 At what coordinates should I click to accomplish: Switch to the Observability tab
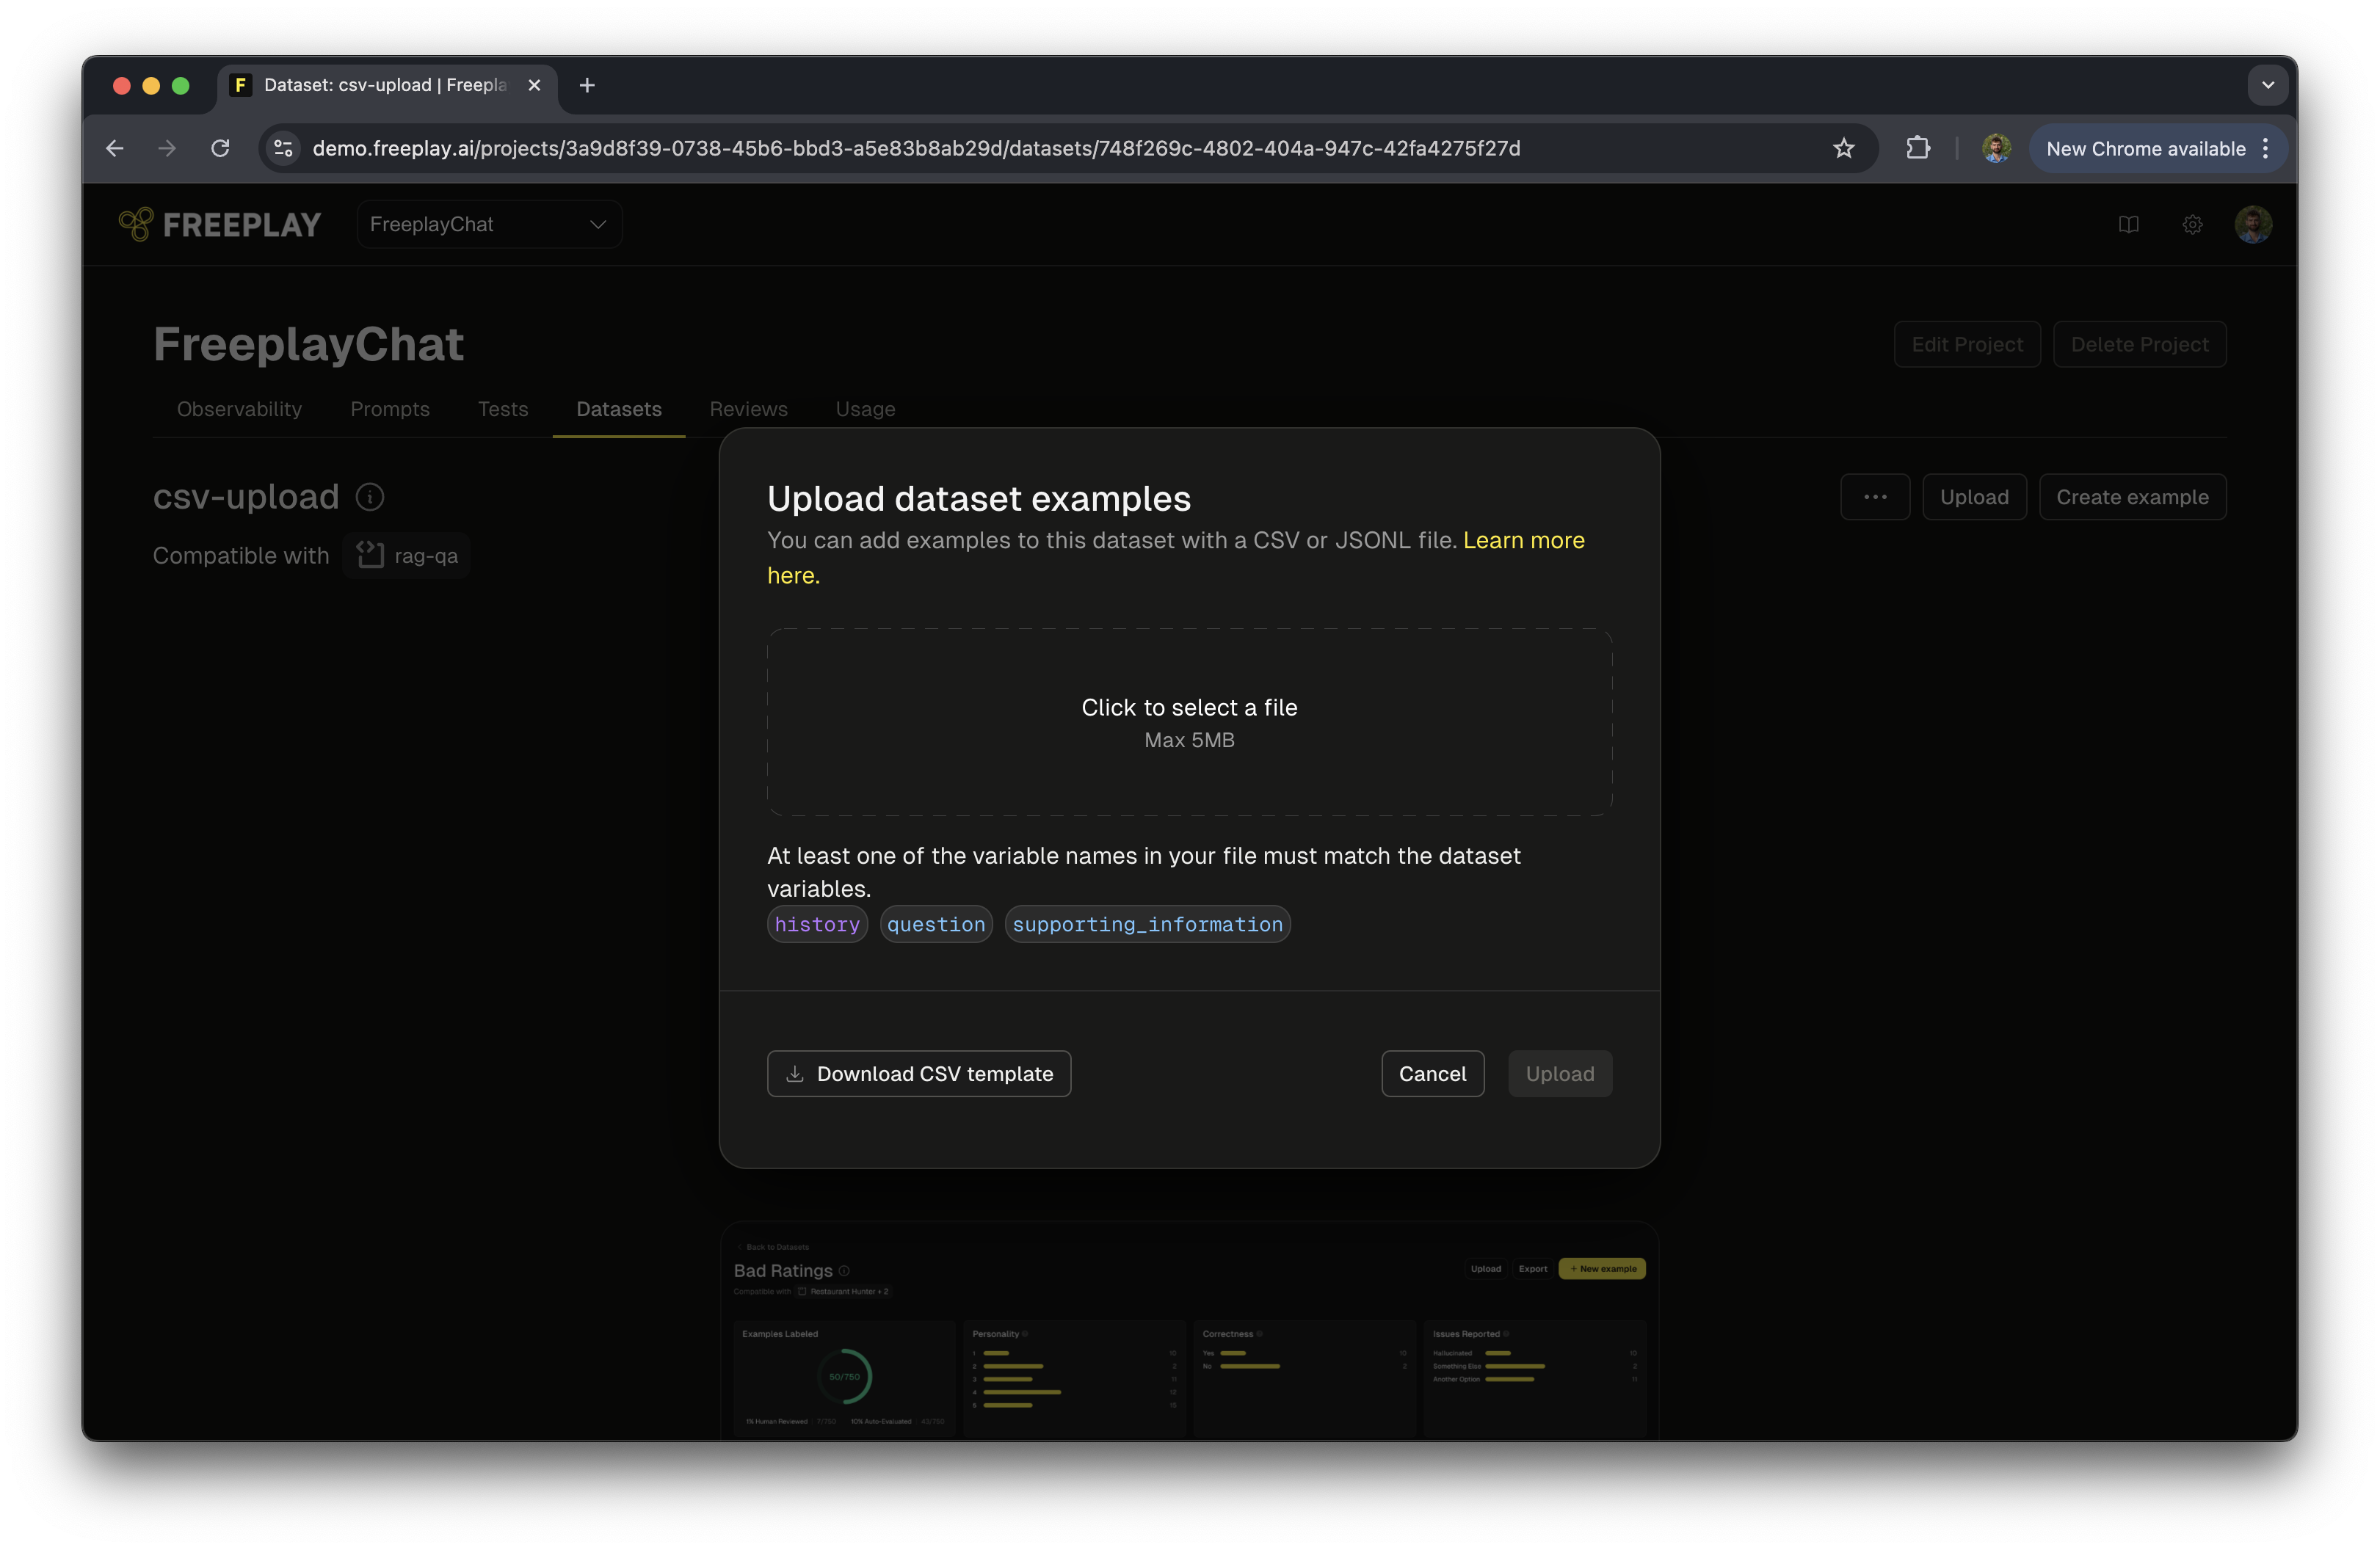tap(239, 409)
